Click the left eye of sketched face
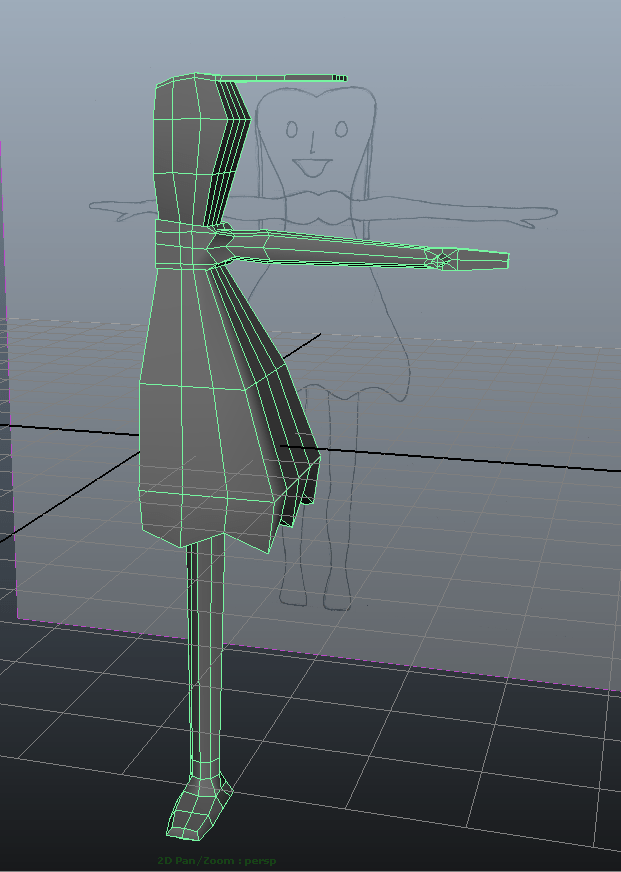Image resolution: width=621 pixels, height=872 pixels. (x=292, y=129)
